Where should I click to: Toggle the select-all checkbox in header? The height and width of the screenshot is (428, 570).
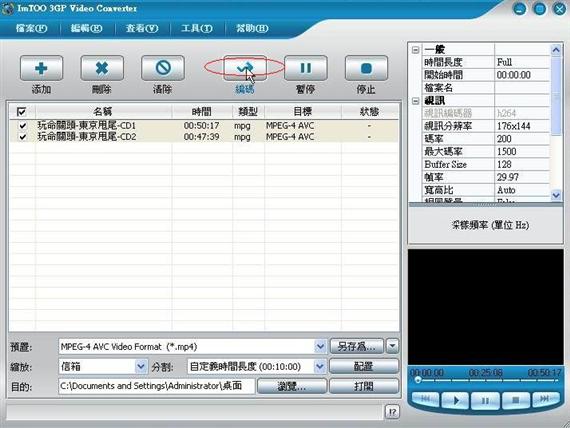click(x=21, y=111)
